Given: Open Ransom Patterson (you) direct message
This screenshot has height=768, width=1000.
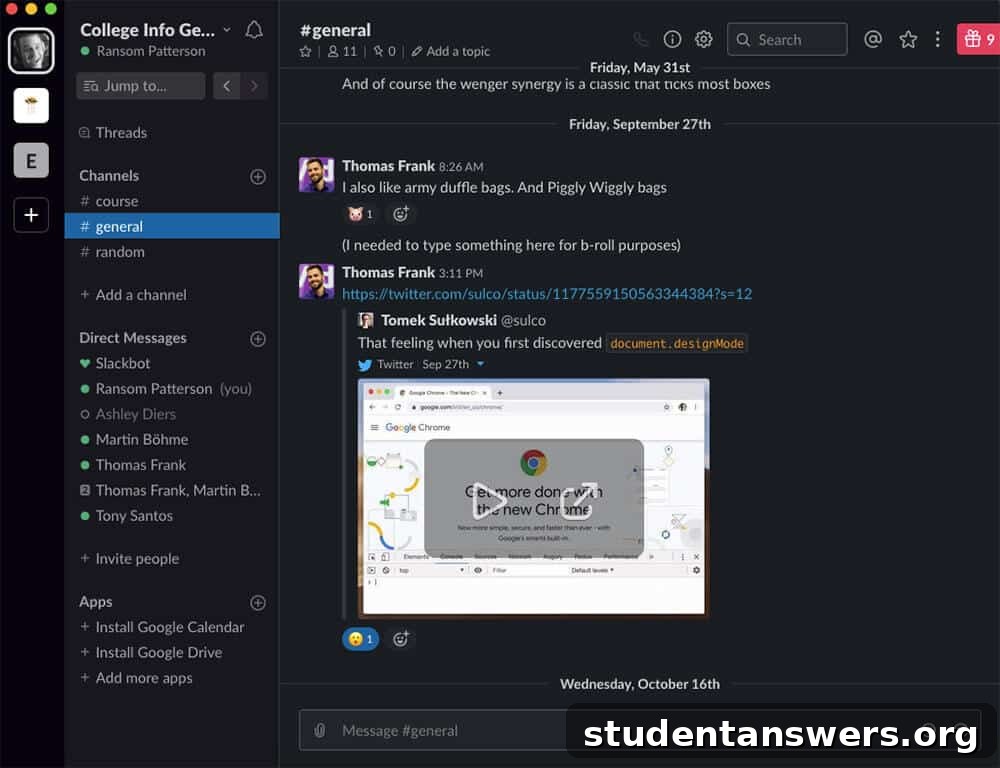Looking at the screenshot, I should pos(172,388).
